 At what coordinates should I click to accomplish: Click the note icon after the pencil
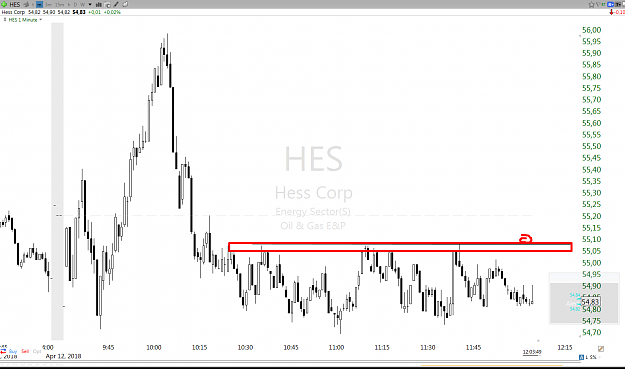click(125, 4)
